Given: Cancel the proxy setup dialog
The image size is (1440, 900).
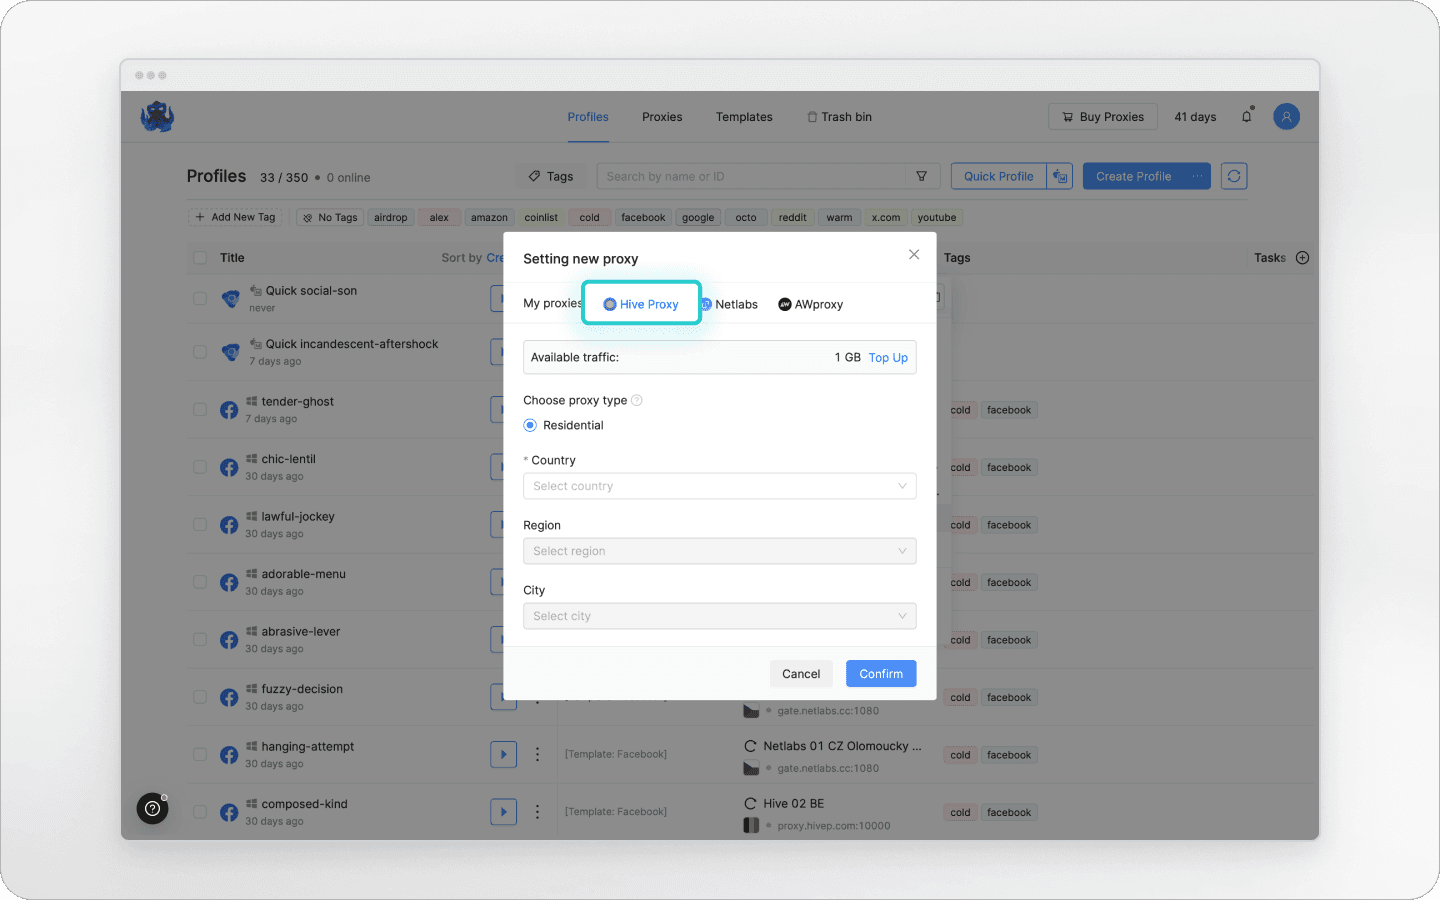Looking at the screenshot, I should coord(801,674).
